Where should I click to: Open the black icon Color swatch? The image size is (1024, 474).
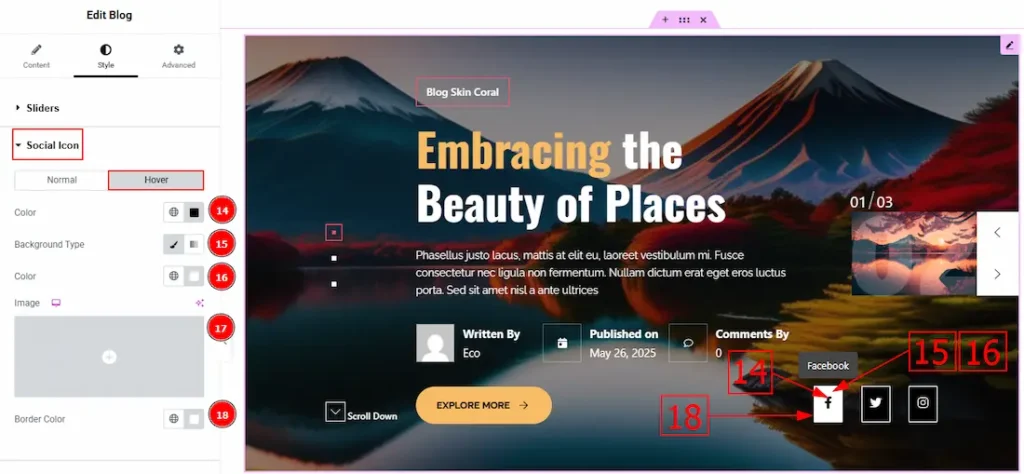[x=194, y=212]
